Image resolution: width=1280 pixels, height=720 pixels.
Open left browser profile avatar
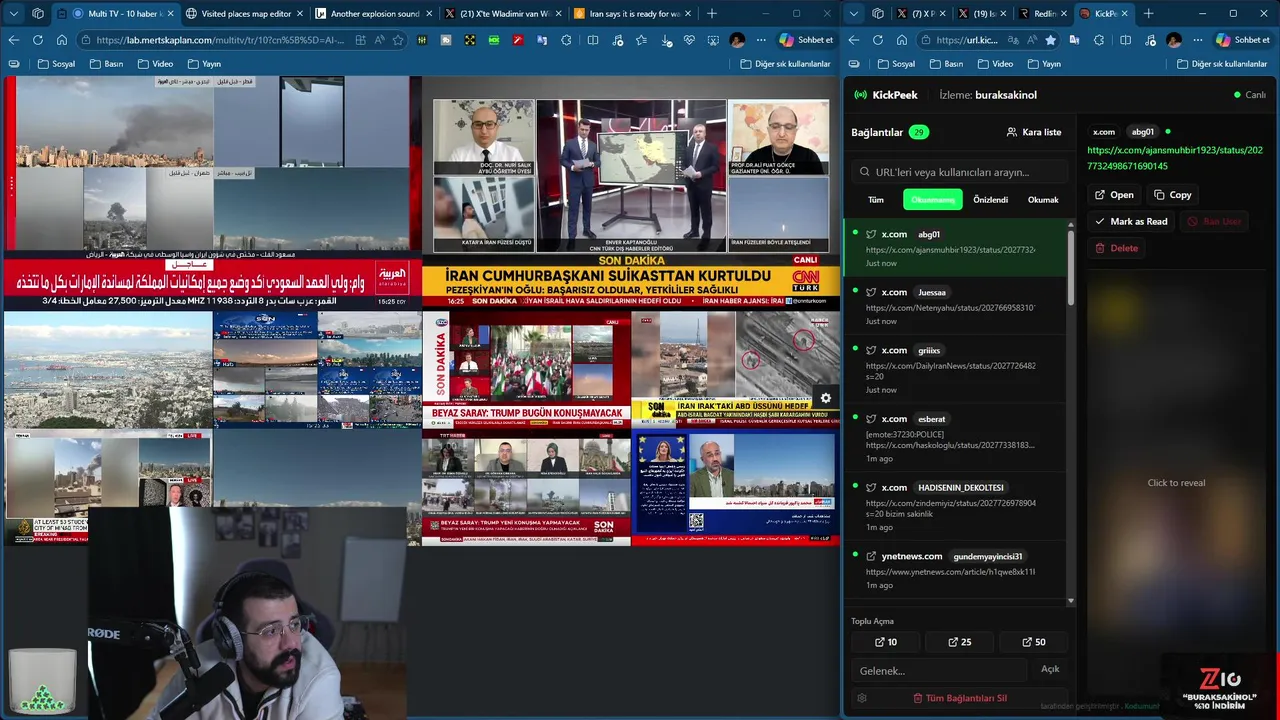[737, 40]
